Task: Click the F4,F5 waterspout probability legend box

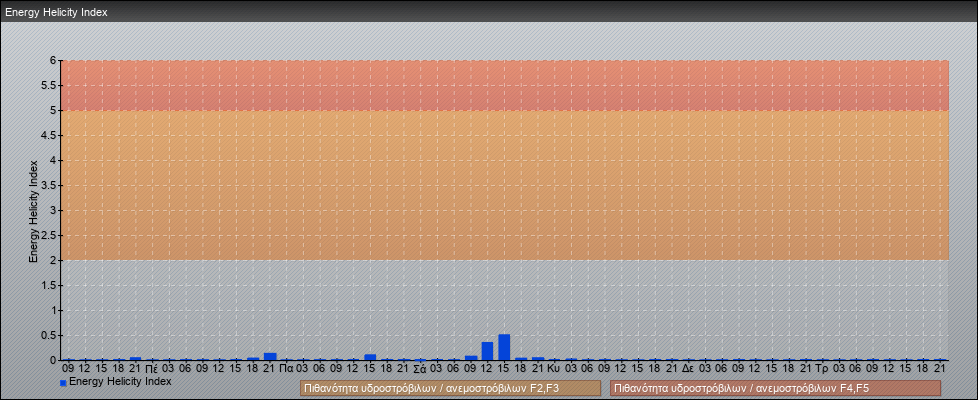Action: [x=775, y=388]
